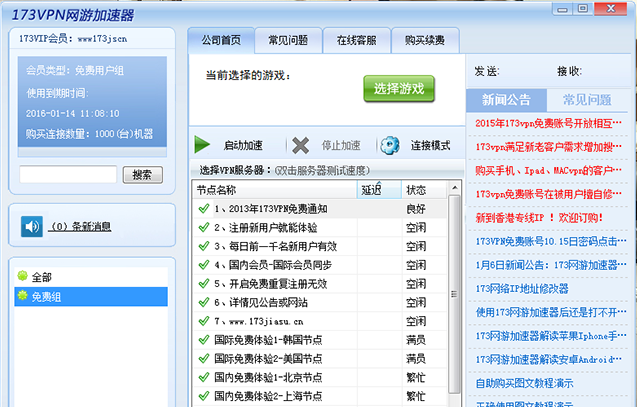
Task: Open the 常见问题 top tab
Action: click(x=288, y=40)
